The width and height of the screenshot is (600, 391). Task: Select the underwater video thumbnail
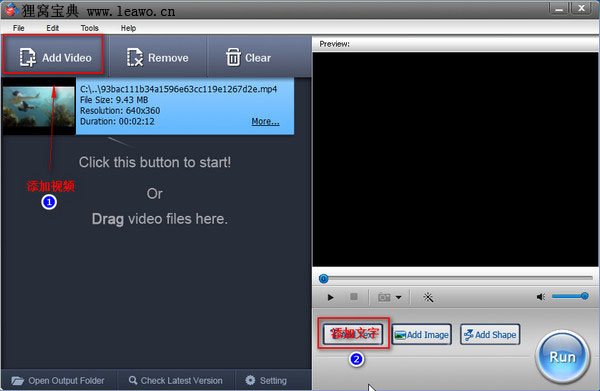(x=39, y=107)
